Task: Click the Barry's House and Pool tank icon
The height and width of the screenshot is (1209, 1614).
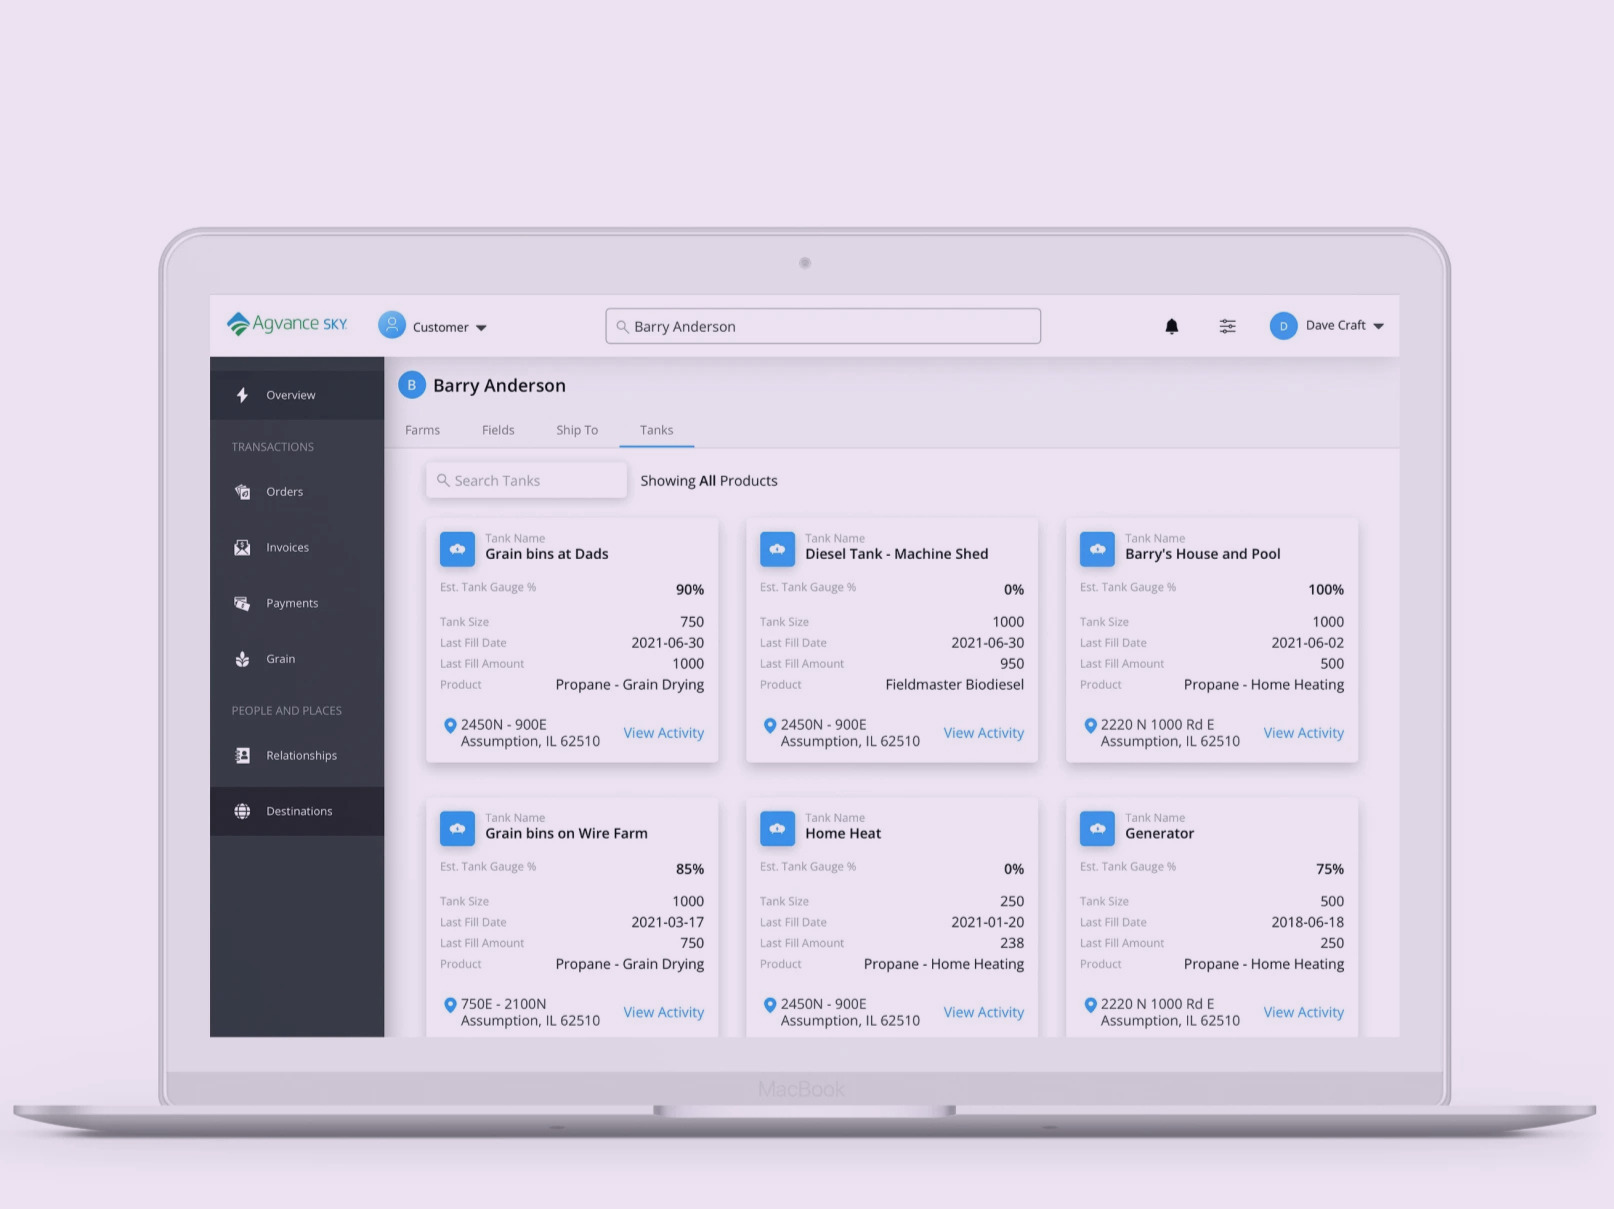Action: click(1097, 549)
